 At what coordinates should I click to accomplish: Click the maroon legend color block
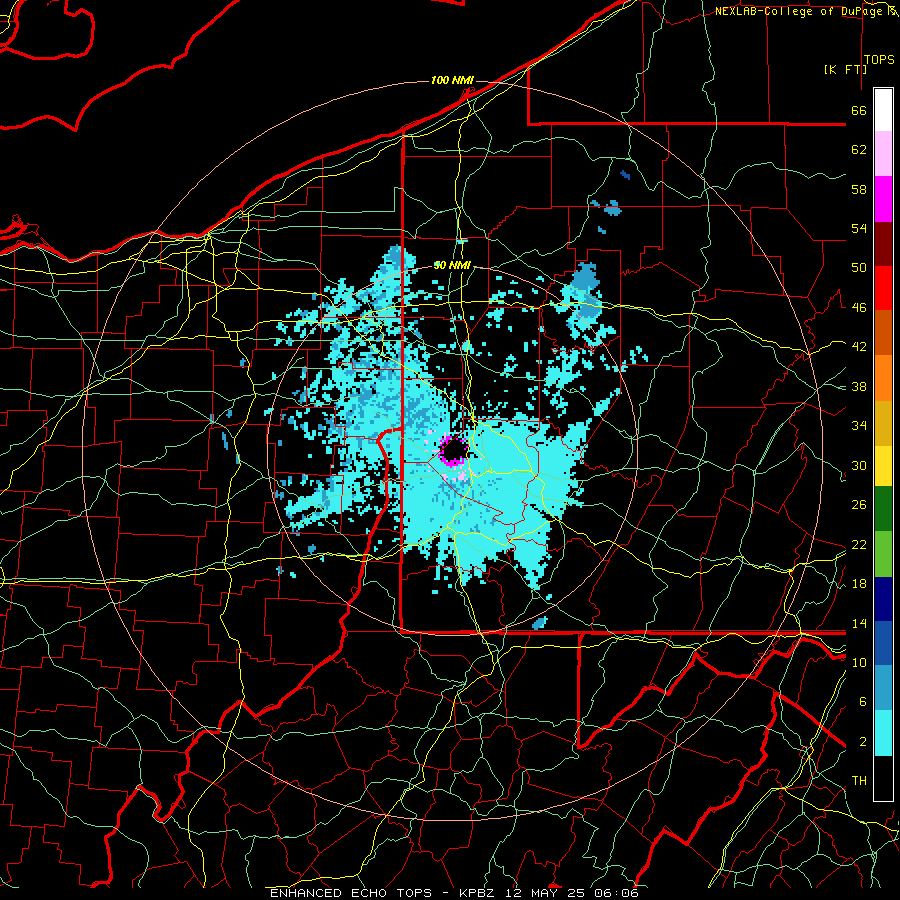click(883, 244)
